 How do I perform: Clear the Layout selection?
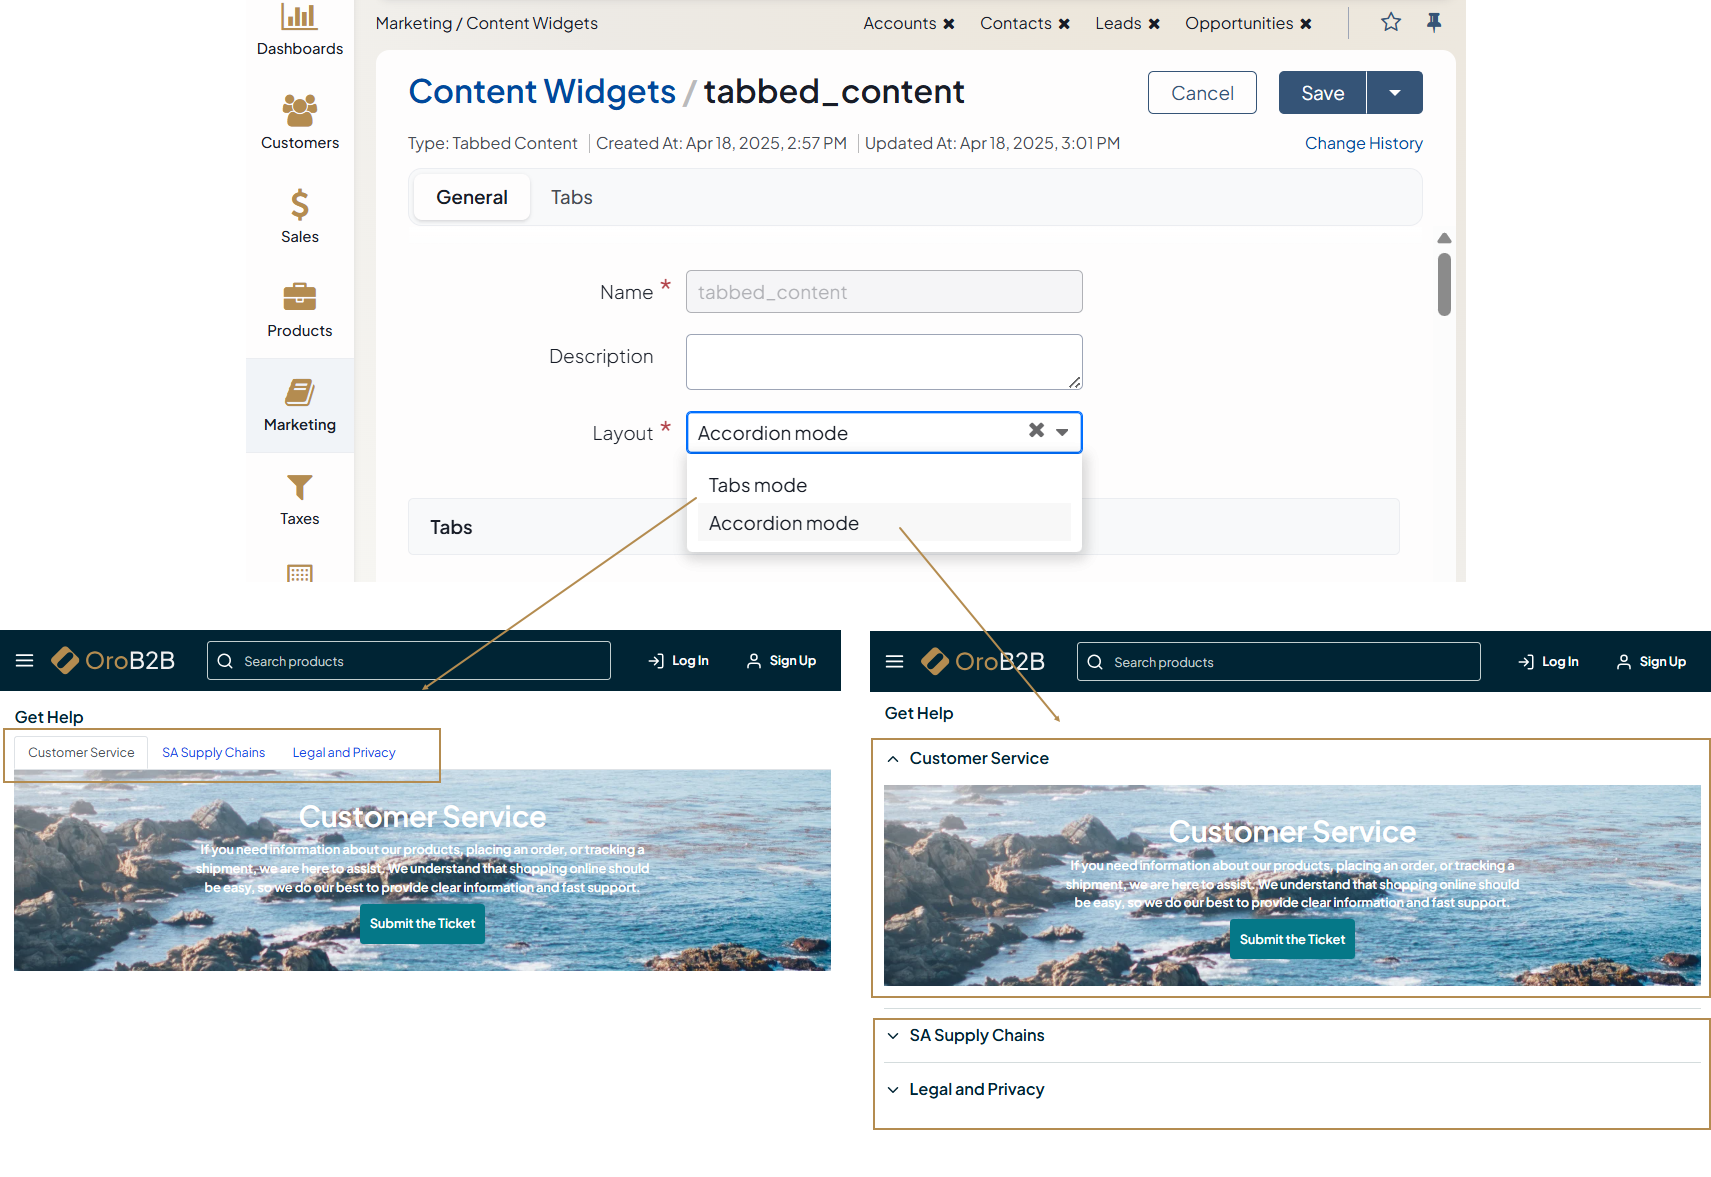pos(1037,430)
